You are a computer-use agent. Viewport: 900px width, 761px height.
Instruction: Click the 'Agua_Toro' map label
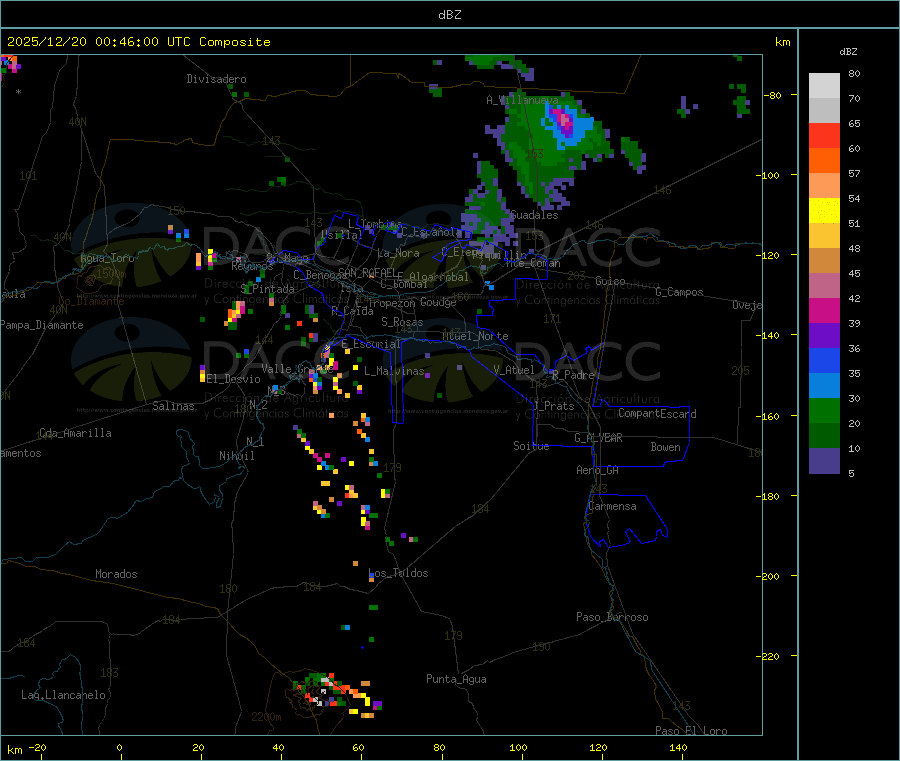point(107,258)
